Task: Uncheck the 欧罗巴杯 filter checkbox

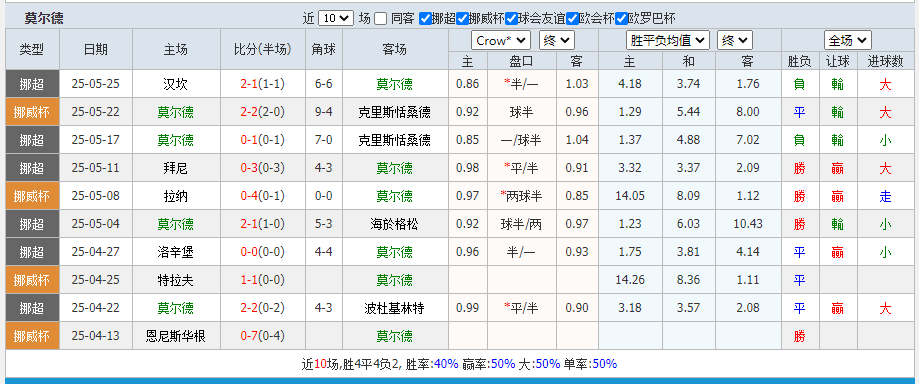Action: pyautogui.click(x=621, y=19)
